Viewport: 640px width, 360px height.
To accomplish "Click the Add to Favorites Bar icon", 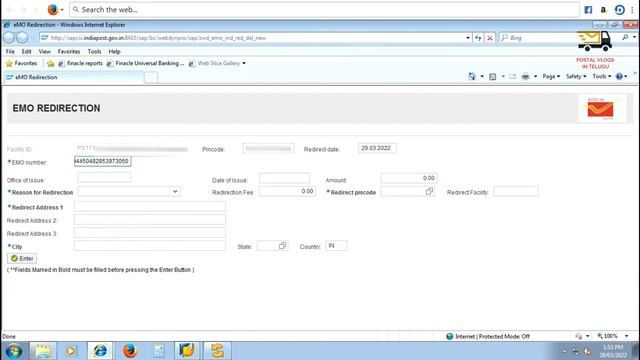I will click(x=50, y=63).
